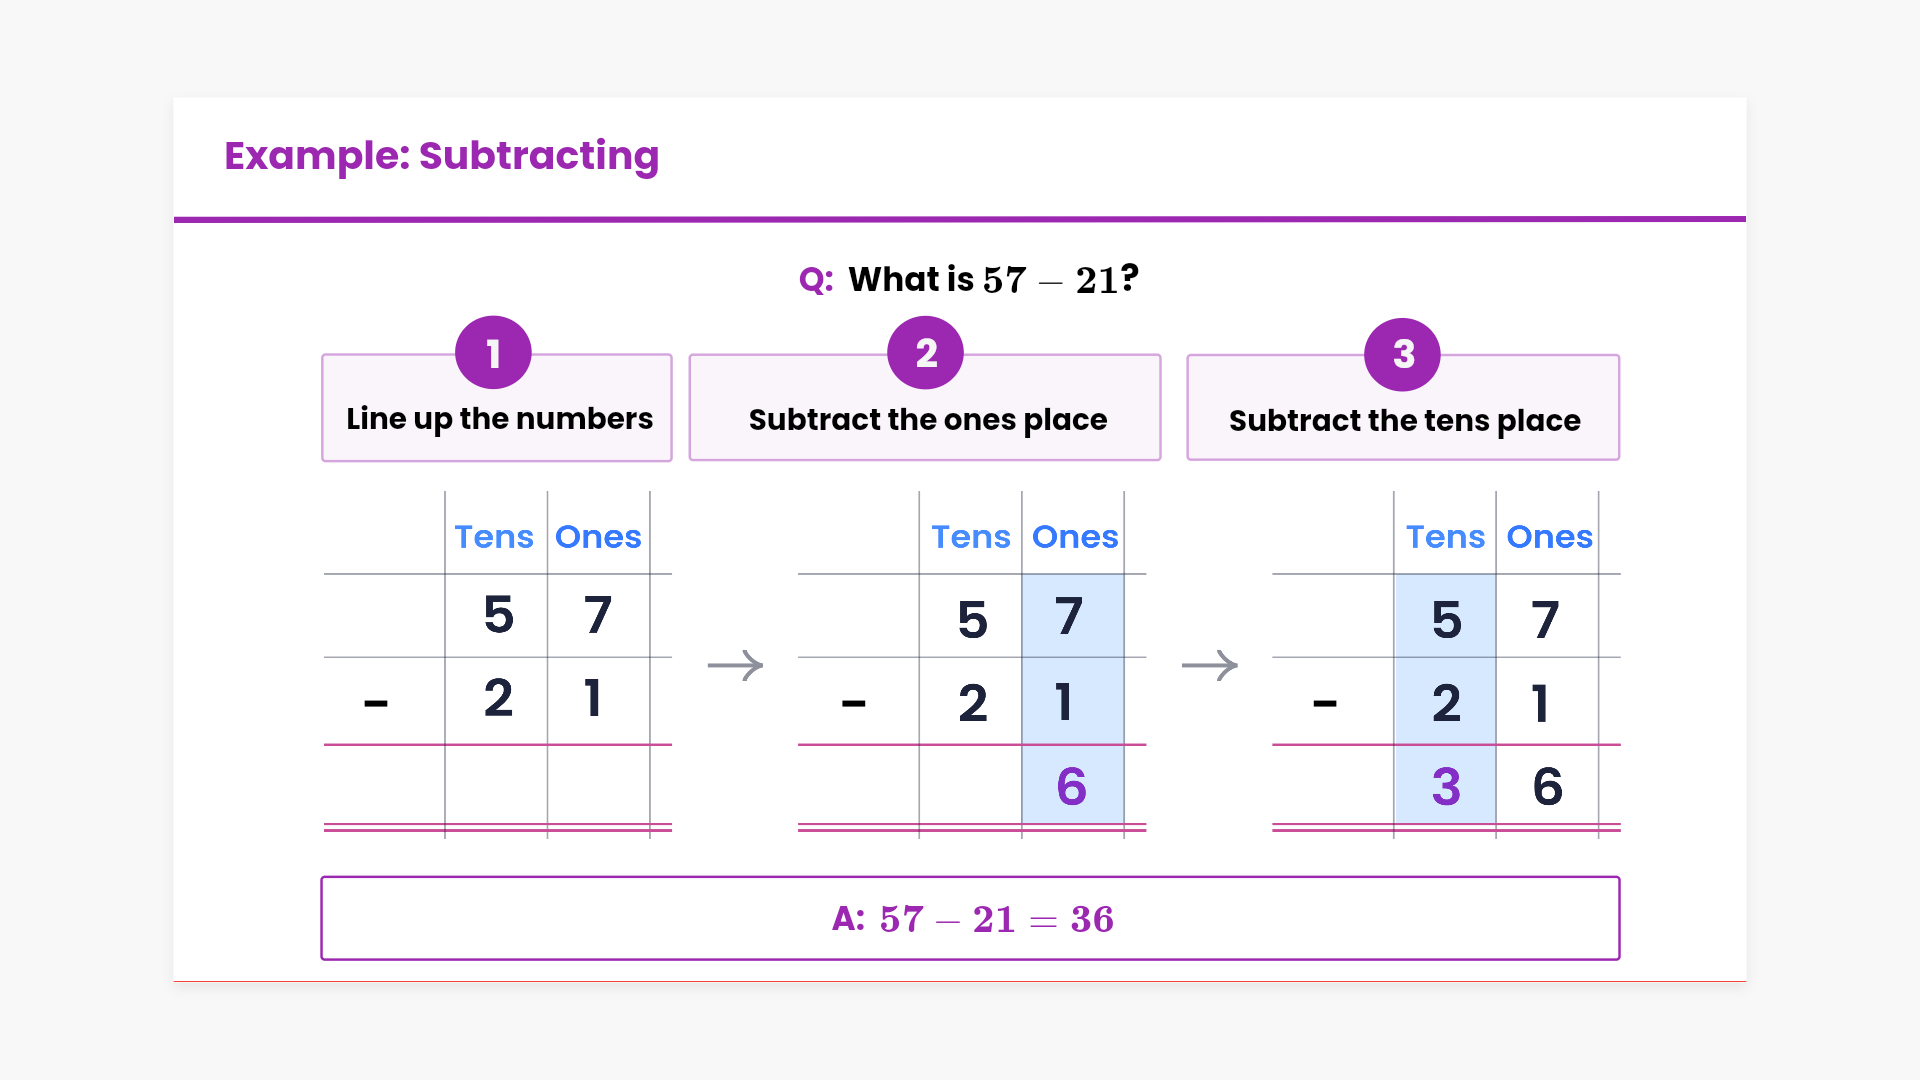Click the question text "What is 57 − 21?"
The width and height of the screenshot is (1920, 1080).
pos(993,280)
